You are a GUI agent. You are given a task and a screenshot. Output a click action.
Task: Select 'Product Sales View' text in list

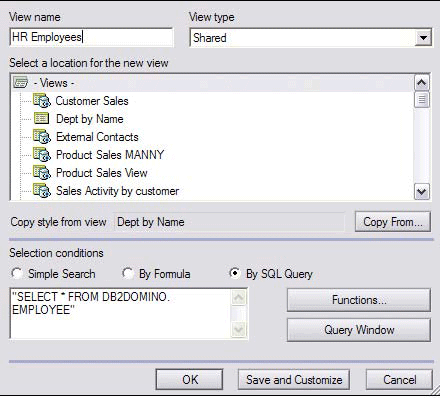(102, 173)
